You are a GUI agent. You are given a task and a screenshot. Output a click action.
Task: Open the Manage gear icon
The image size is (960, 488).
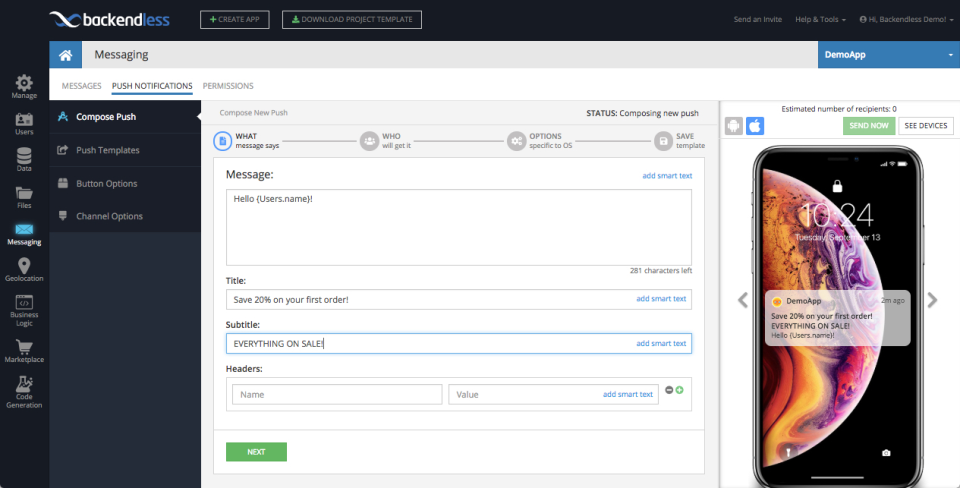tap(24, 83)
